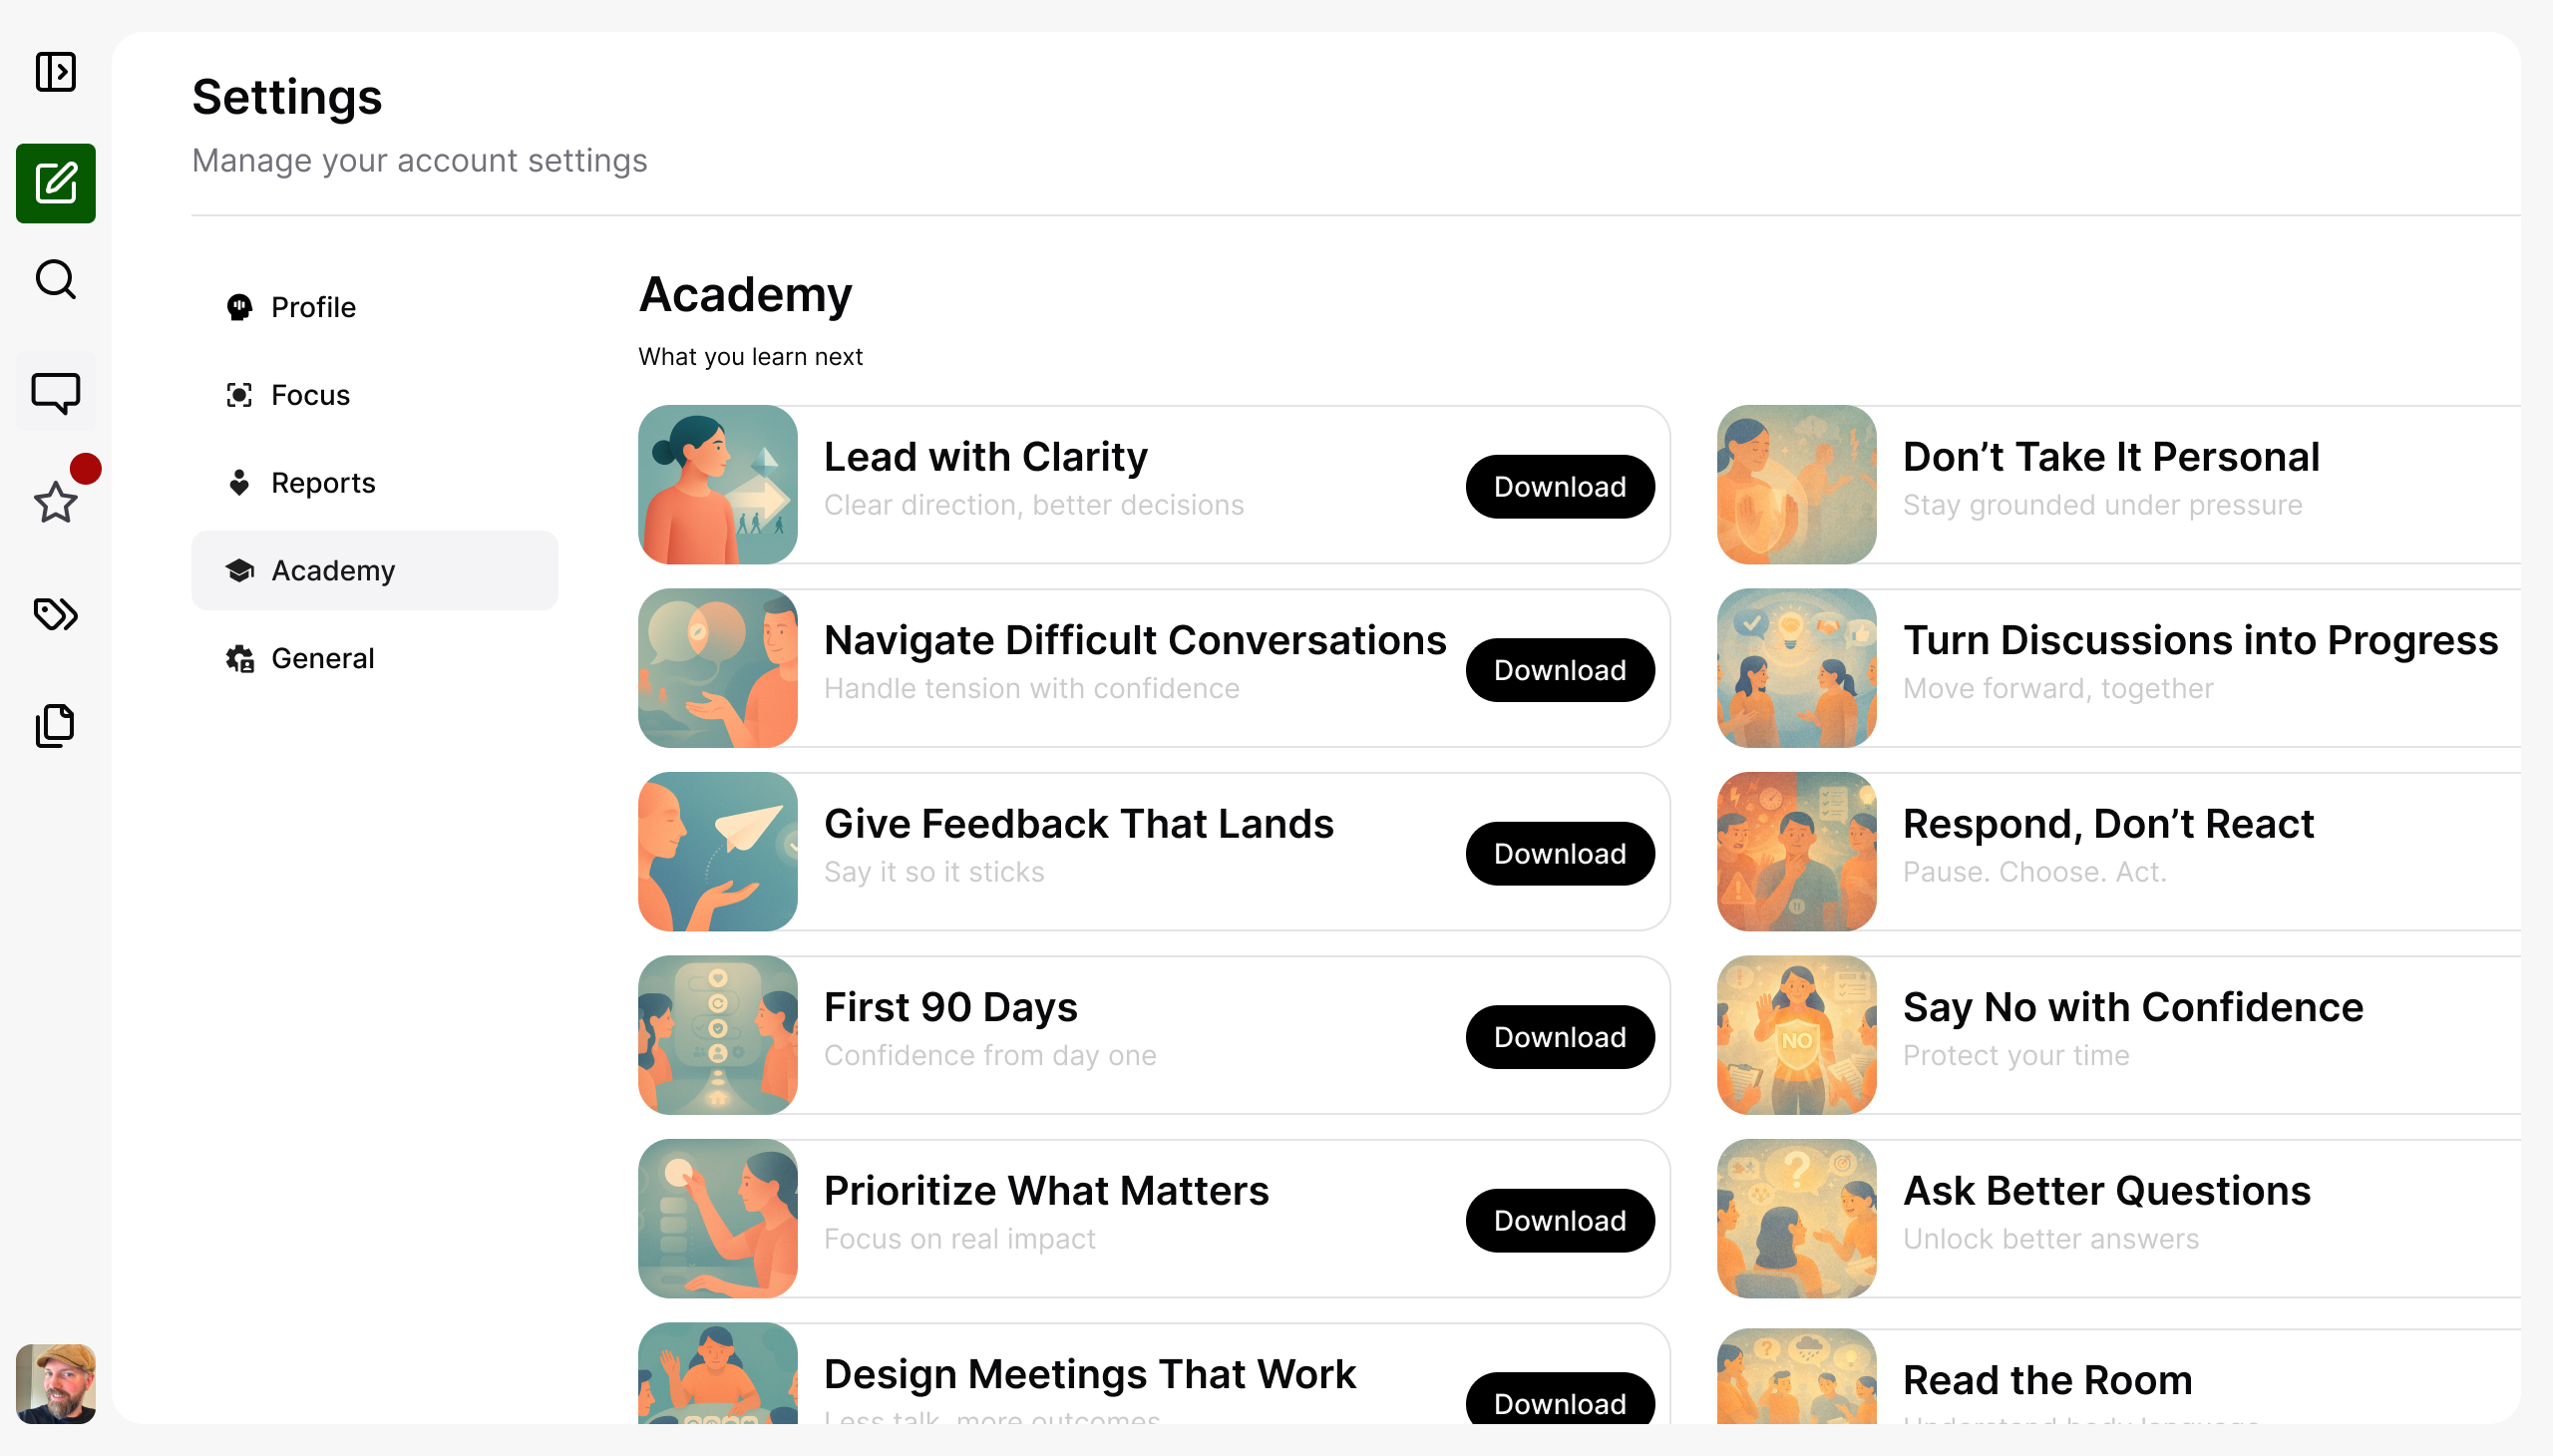The height and width of the screenshot is (1456, 2553).
Task: Click the Focus crosshair icon
Action: pos(239,394)
